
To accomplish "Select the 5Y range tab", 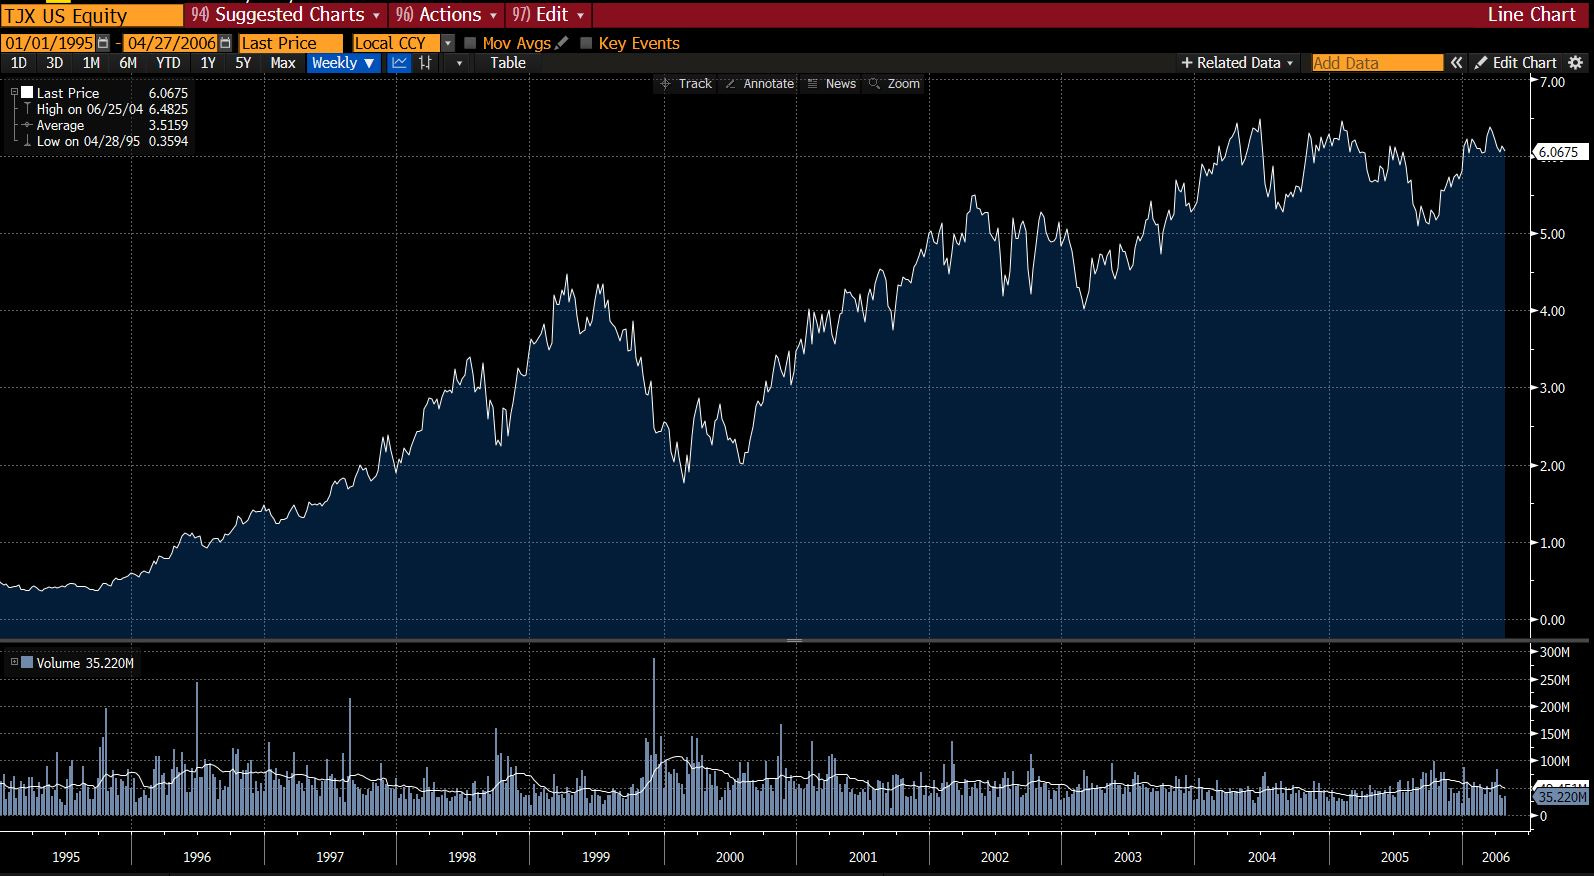I will [x=243, y=63].
